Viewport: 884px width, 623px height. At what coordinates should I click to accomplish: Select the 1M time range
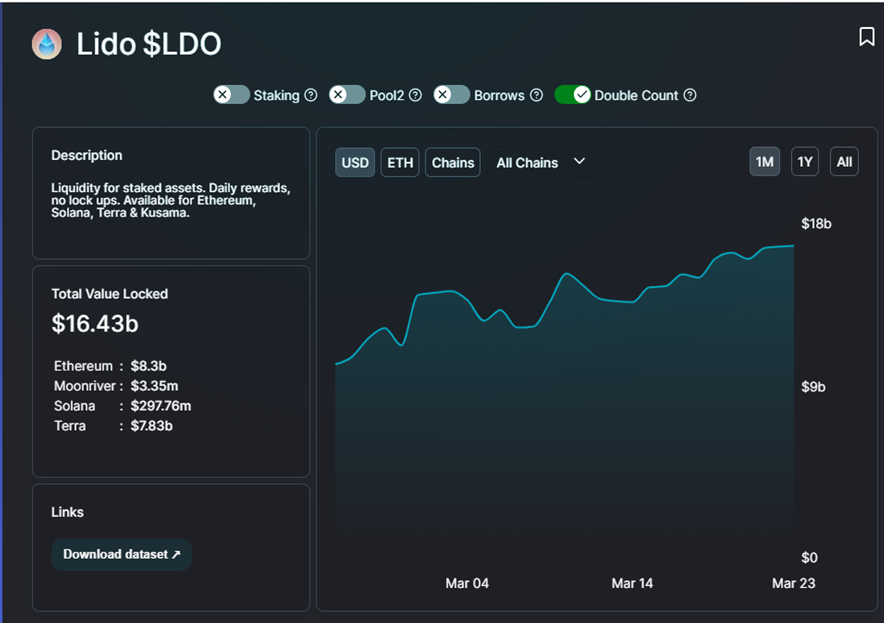[764, 162]
